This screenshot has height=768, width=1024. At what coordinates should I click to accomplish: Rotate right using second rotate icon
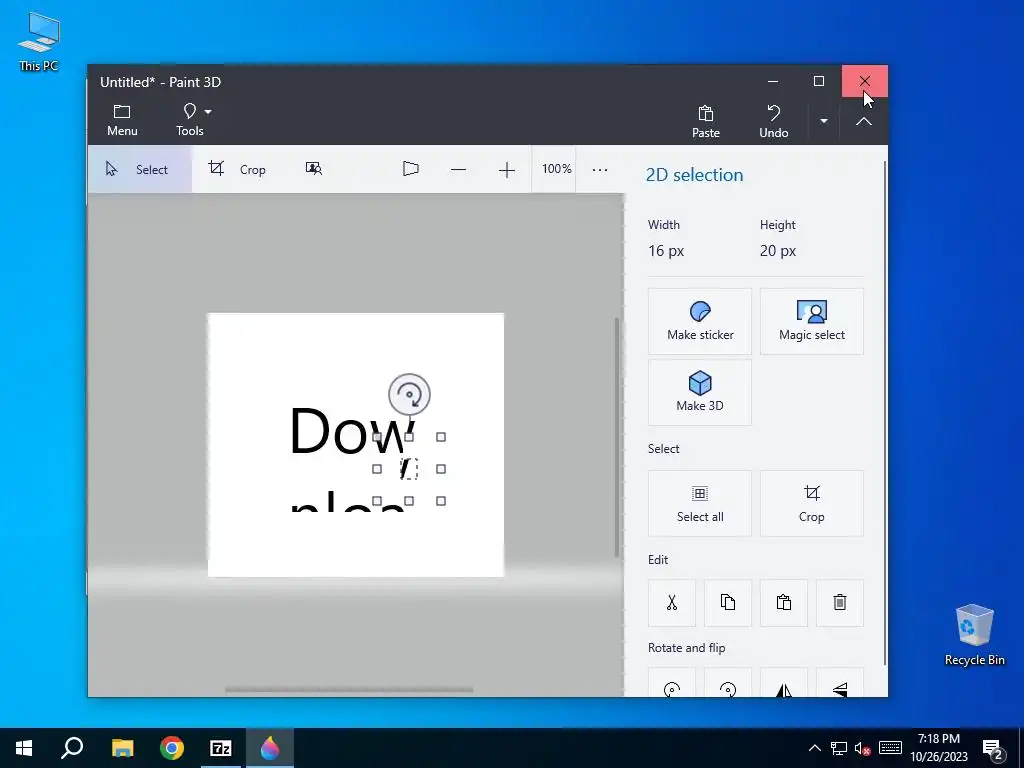click(x=728, y=683)
